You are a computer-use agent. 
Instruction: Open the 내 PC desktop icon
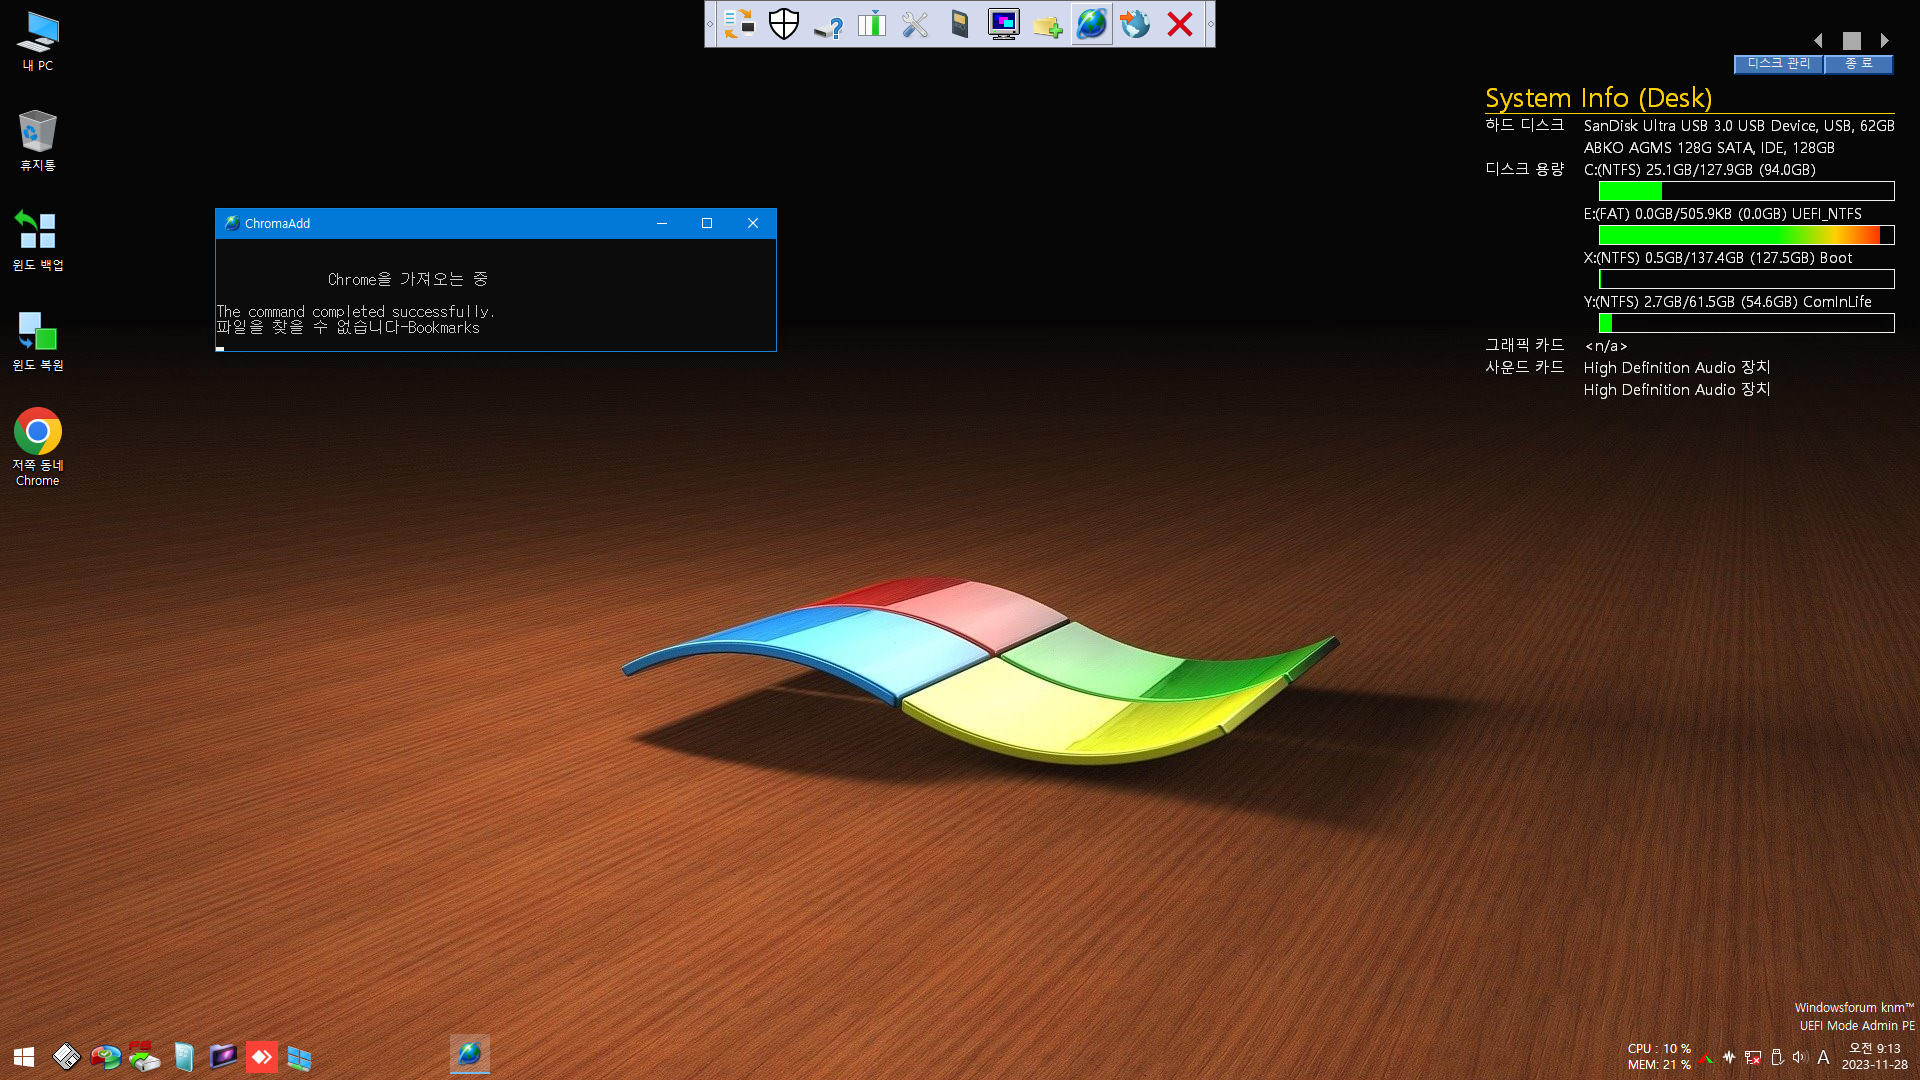[38, 41]
